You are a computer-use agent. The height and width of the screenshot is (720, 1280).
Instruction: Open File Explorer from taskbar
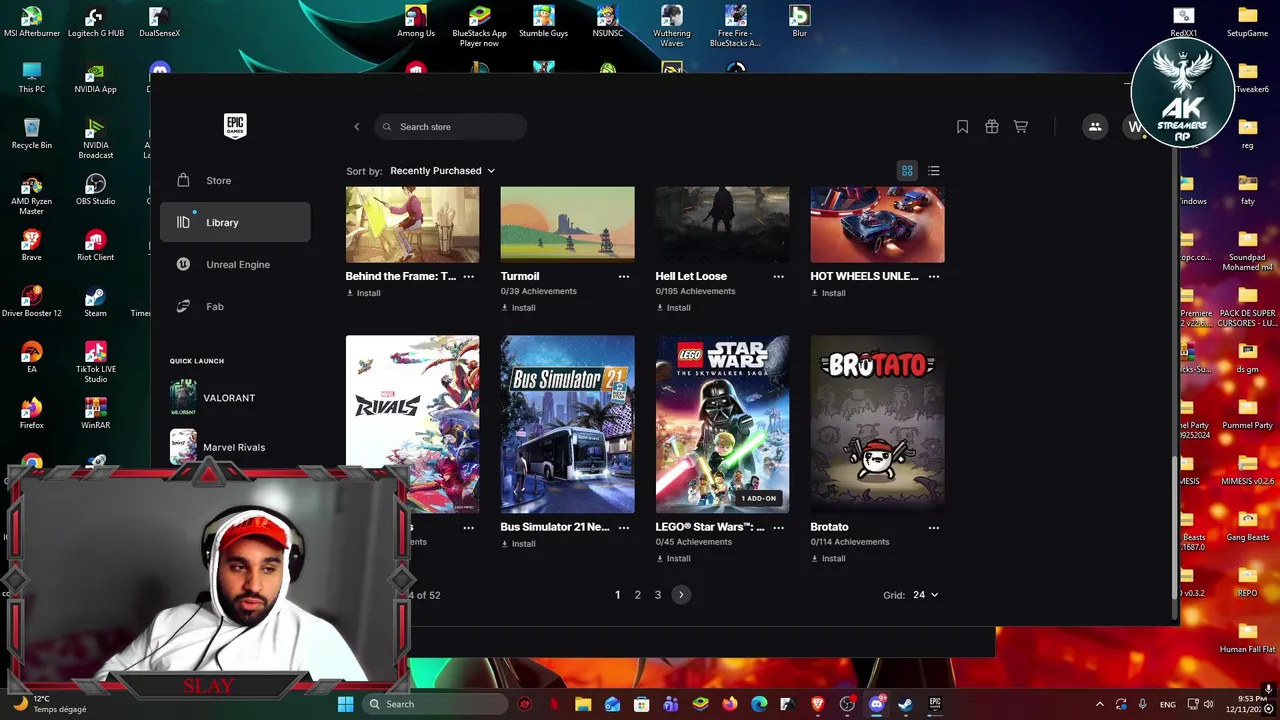(x=583, y=704)
